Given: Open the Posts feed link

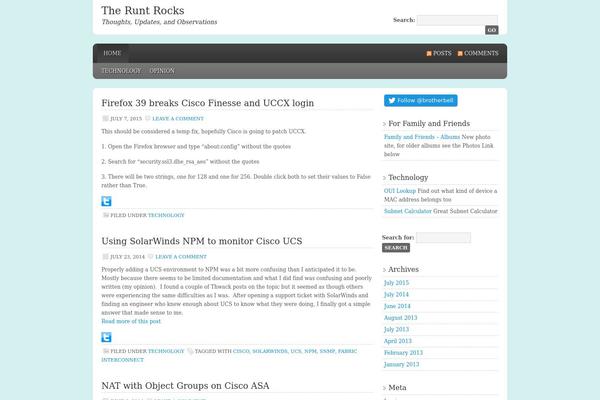Looking at the screenshot, I should (x=442, y=53).
